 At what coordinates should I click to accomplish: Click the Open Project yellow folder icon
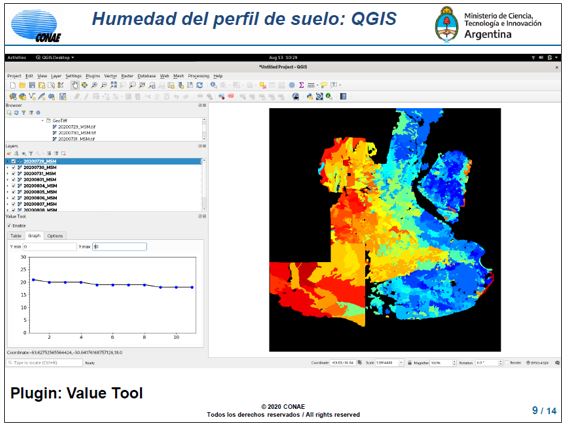click(23, 85)
